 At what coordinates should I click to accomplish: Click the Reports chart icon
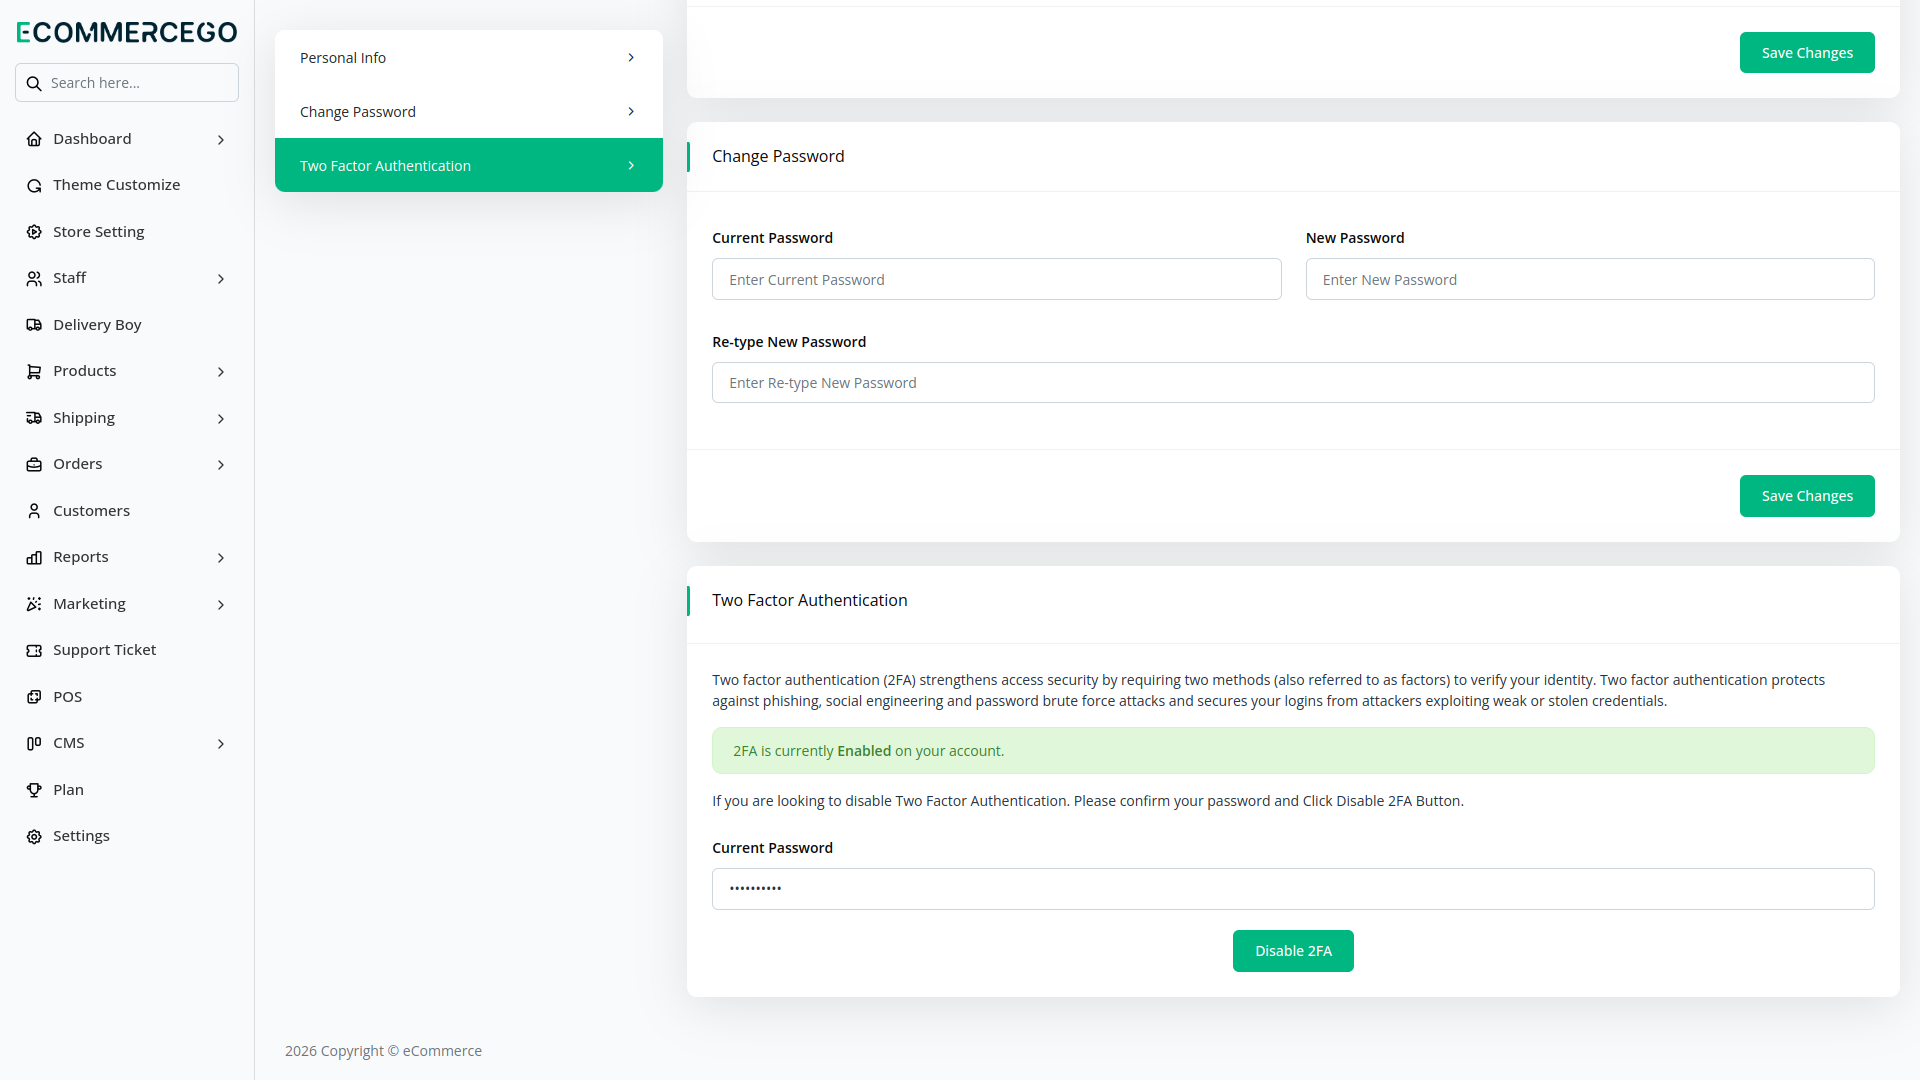34,558
